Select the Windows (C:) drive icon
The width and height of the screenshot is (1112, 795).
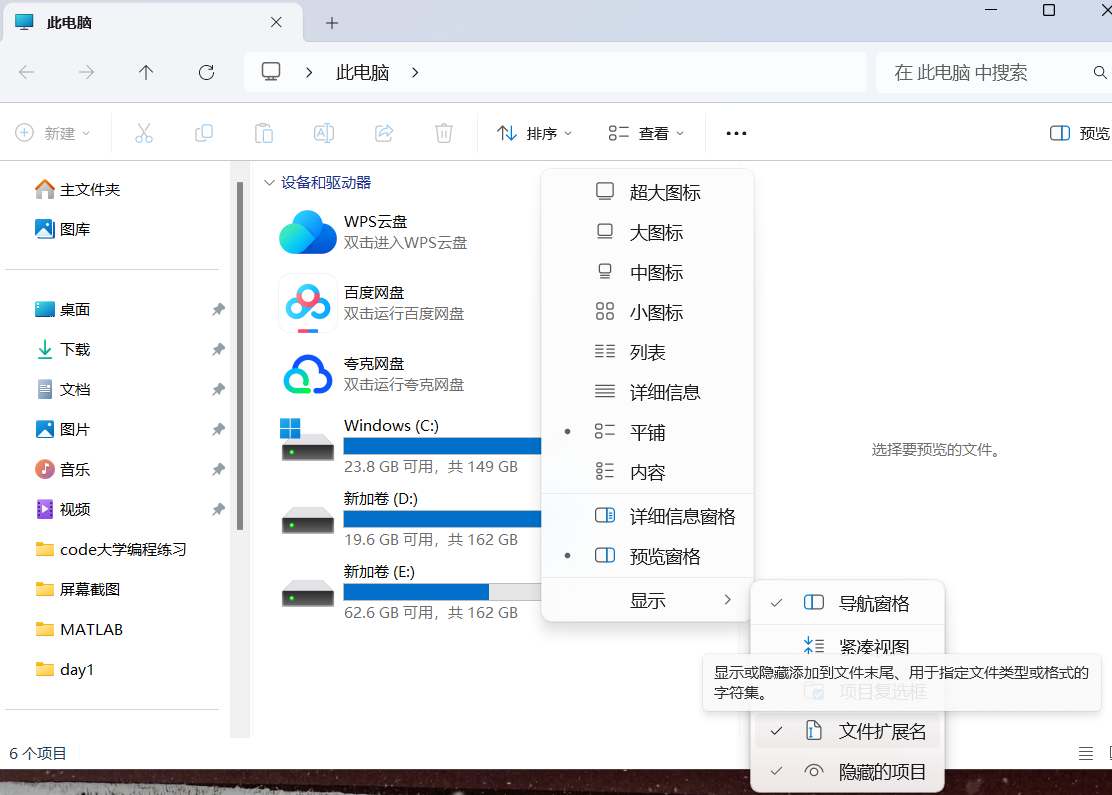coord(308,440)
